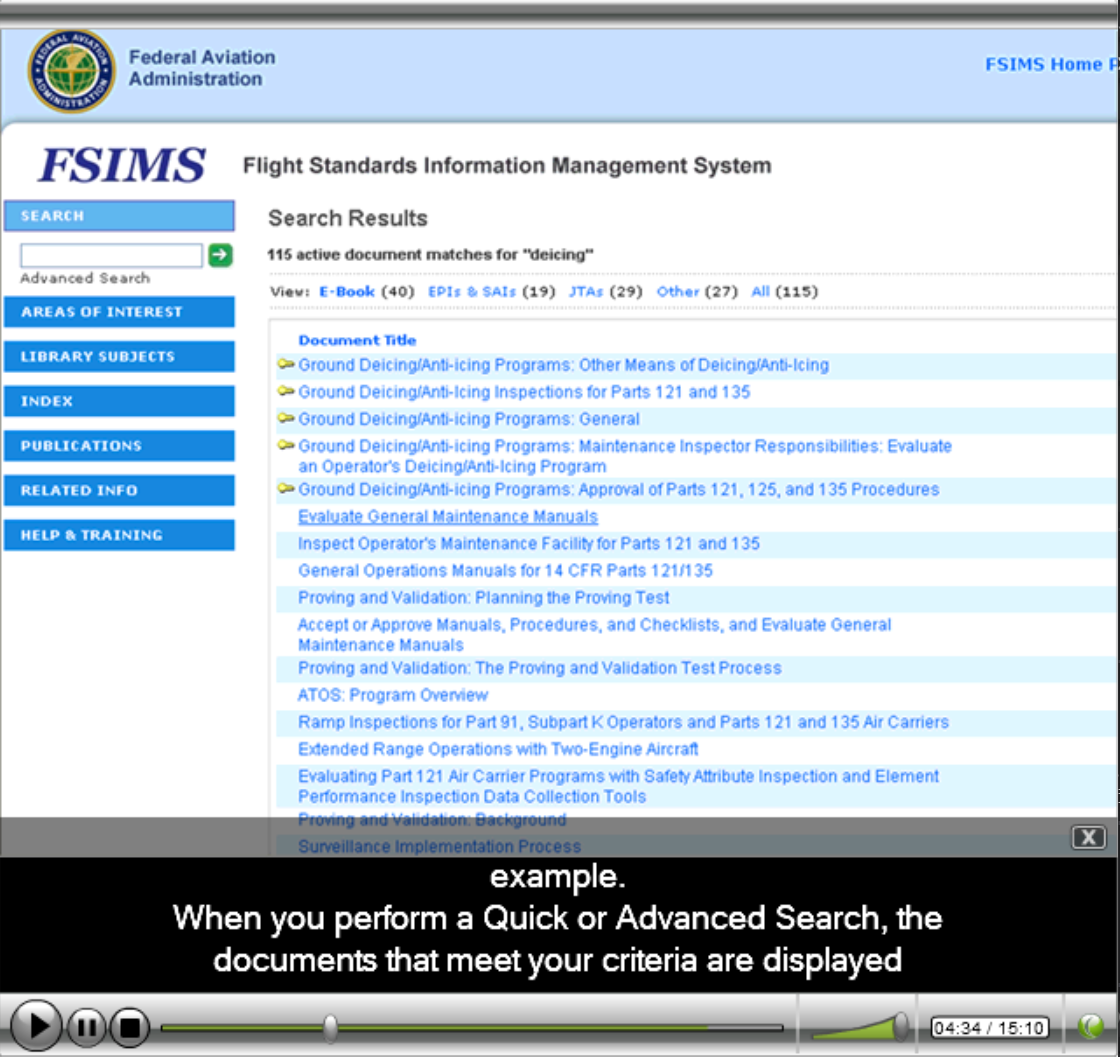Click the folder icon beside Approval of Parts 121, 125, and 135 Procedures
Viewport: 1120px width, 1057px height.
click(x=286, y=489)
